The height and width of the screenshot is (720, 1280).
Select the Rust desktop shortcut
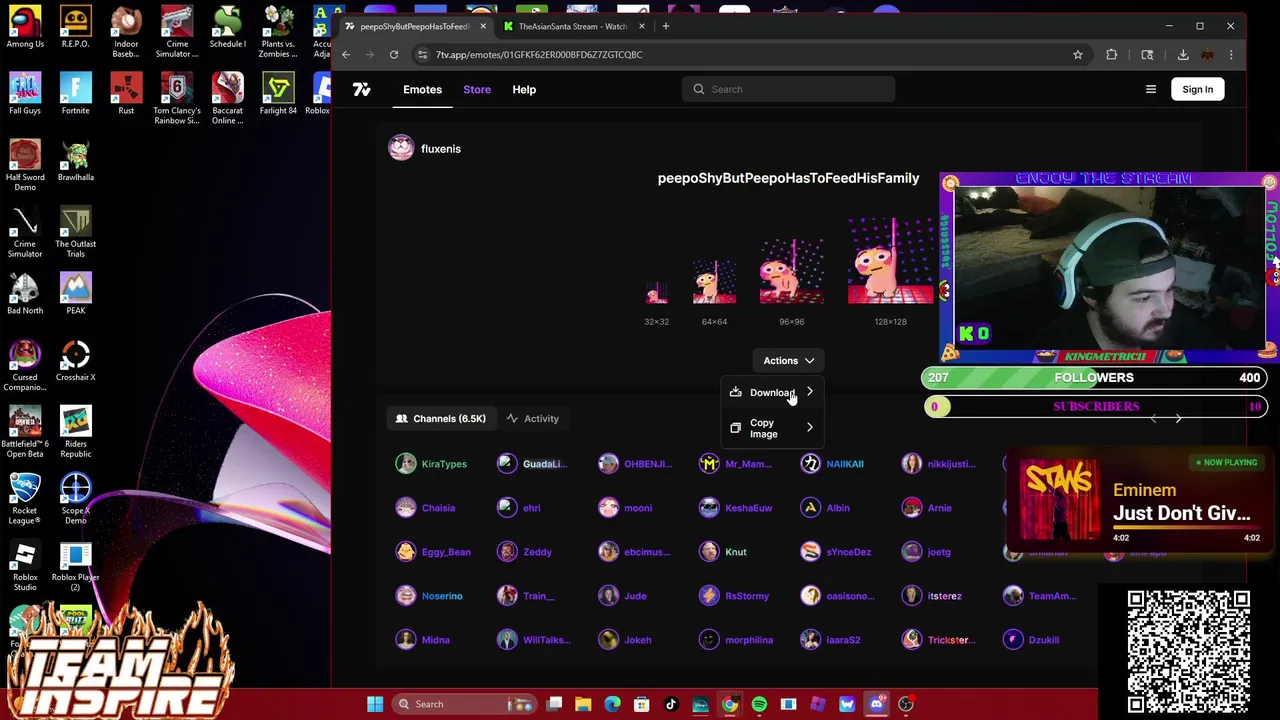pyautogui.click(x=126, y=94)
